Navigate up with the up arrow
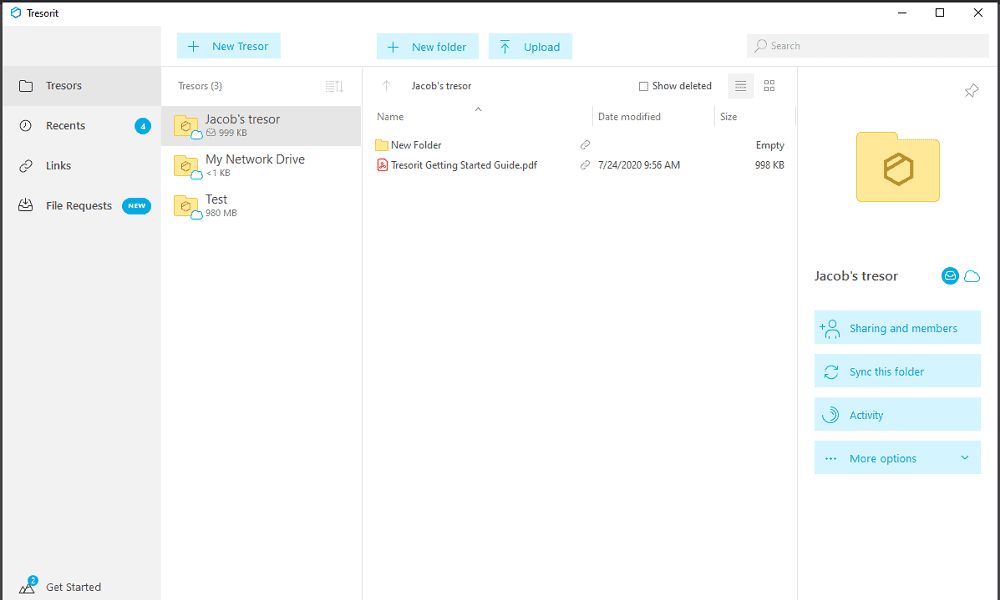This screenshot has width=1000, height=600. click(x=386, y=86)
